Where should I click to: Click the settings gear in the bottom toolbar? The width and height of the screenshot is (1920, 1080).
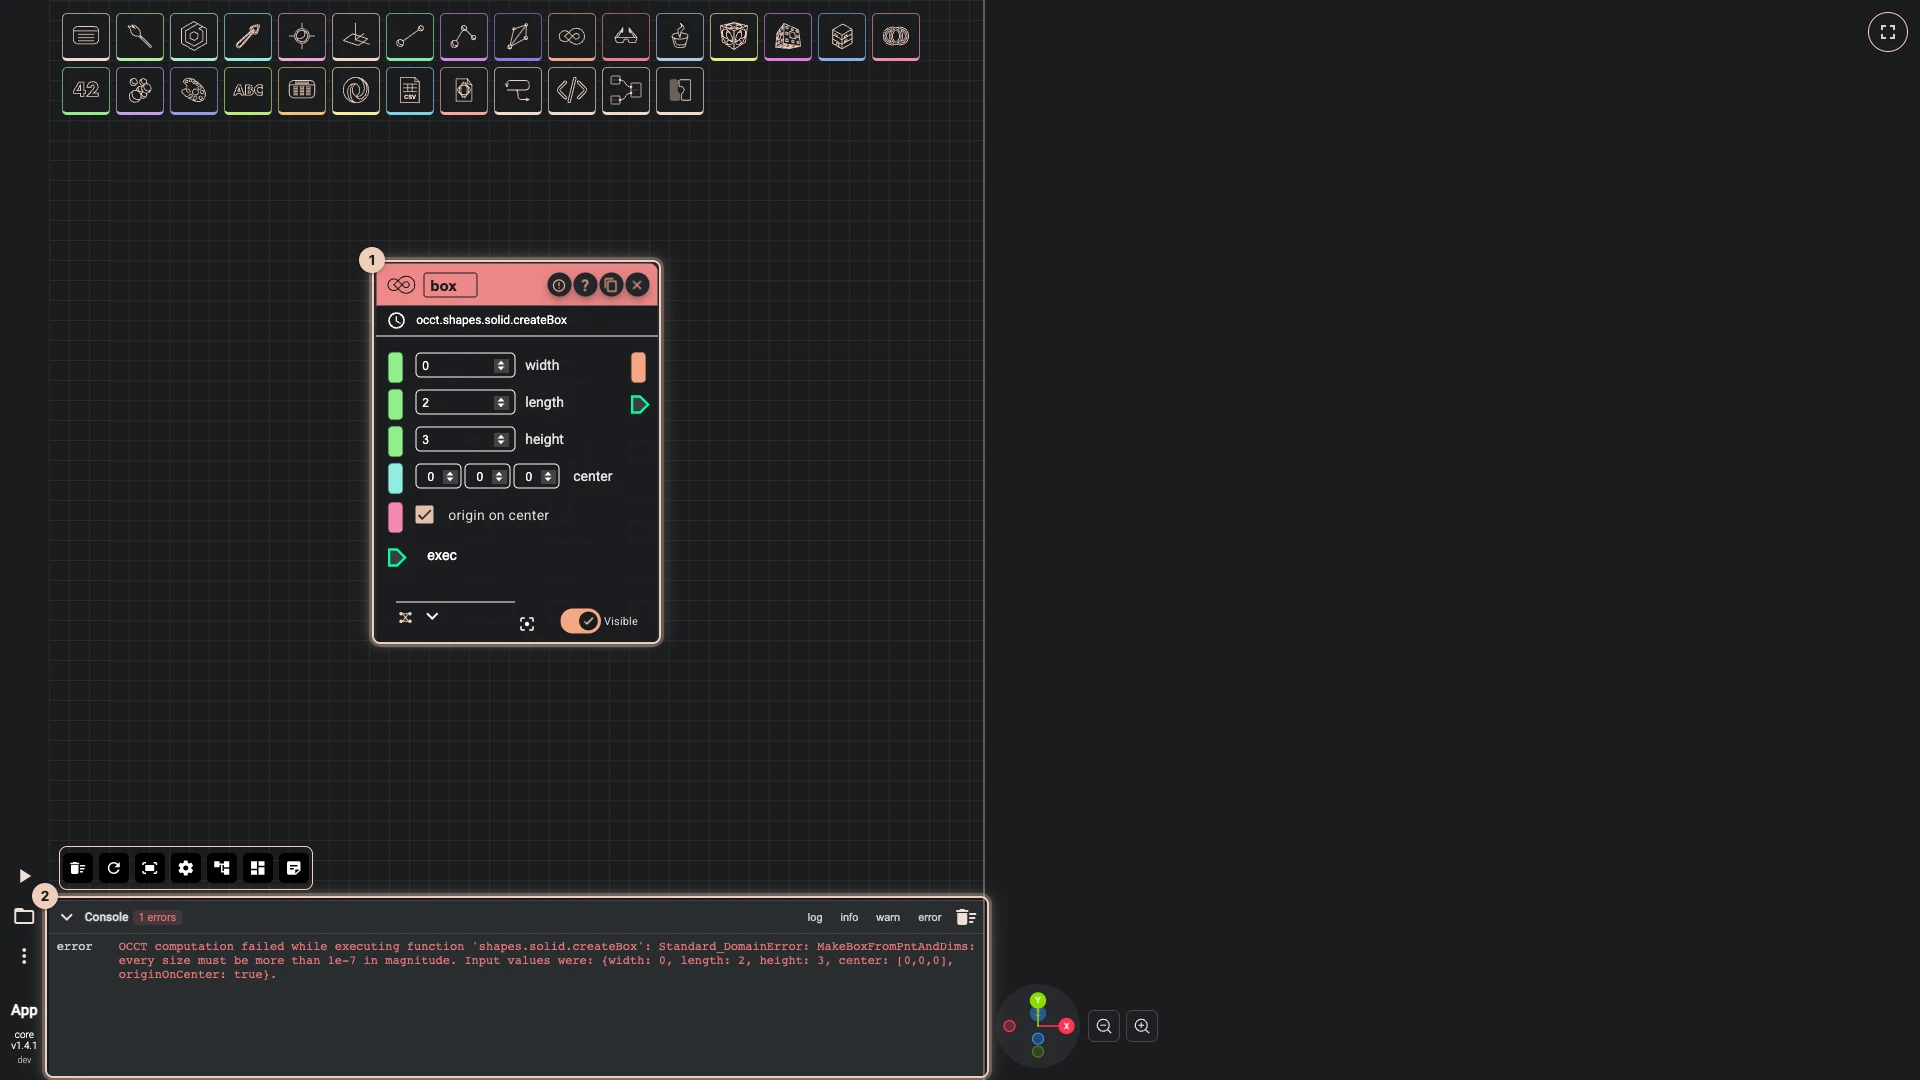point(186,868)
